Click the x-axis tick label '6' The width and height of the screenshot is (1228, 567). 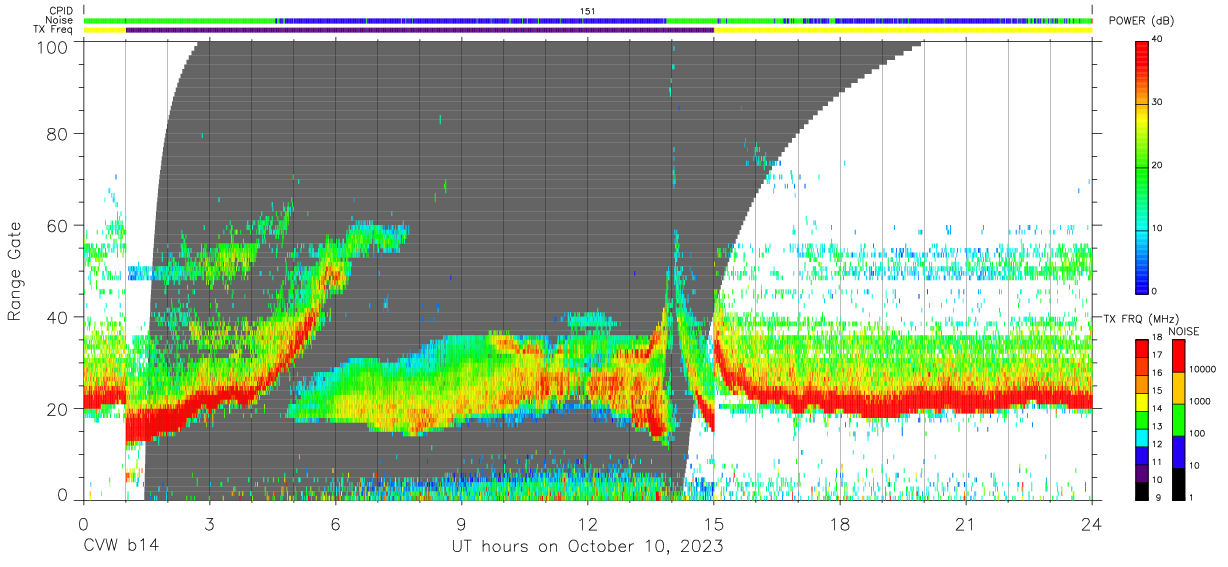pyautogui.click(x=335, y=523)
